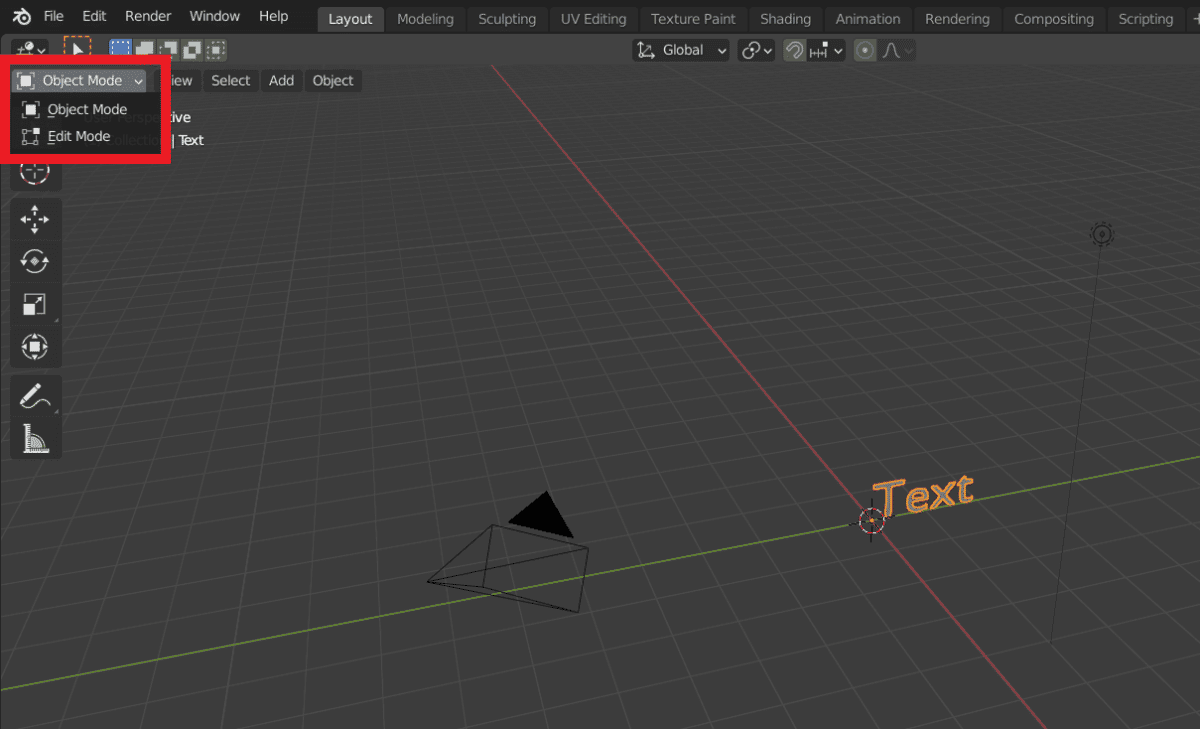Select the Scale tool
Screen dimensions: 1200x729
[35, 304]
